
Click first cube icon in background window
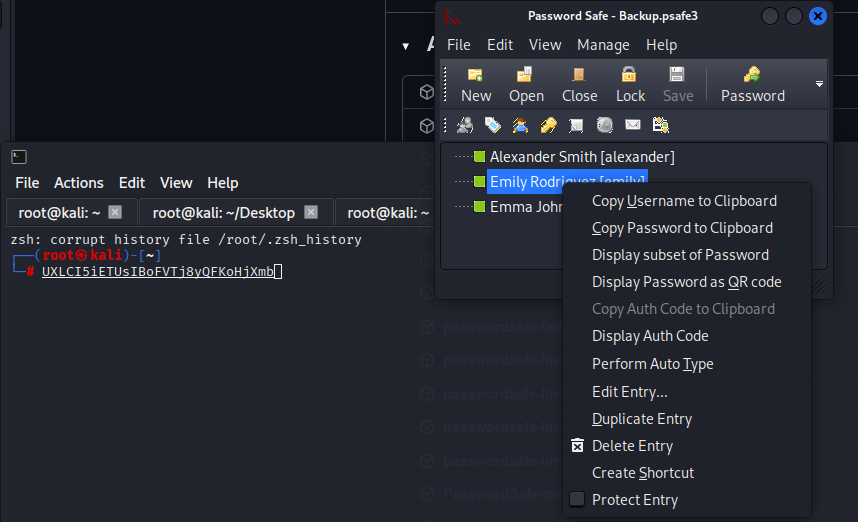pos(427,92)
